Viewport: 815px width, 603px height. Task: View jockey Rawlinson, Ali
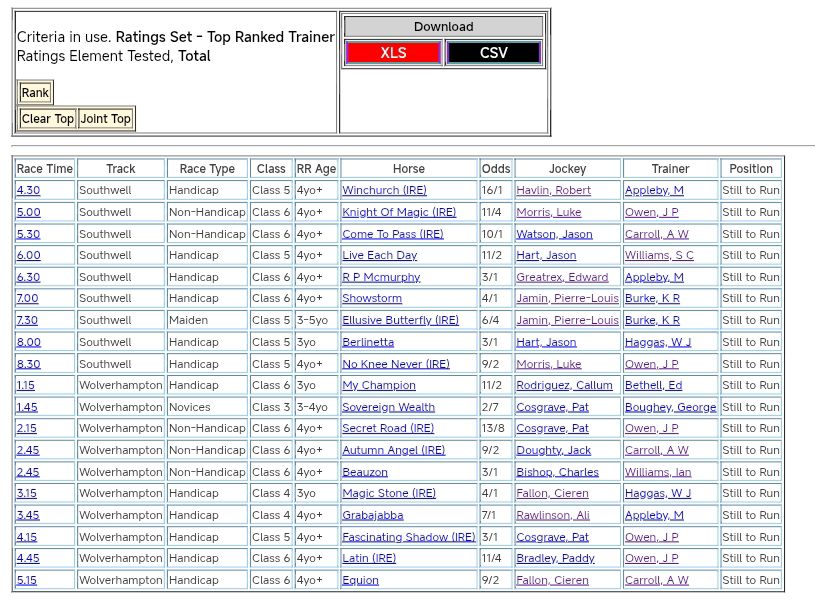click(x=552, y=515)
